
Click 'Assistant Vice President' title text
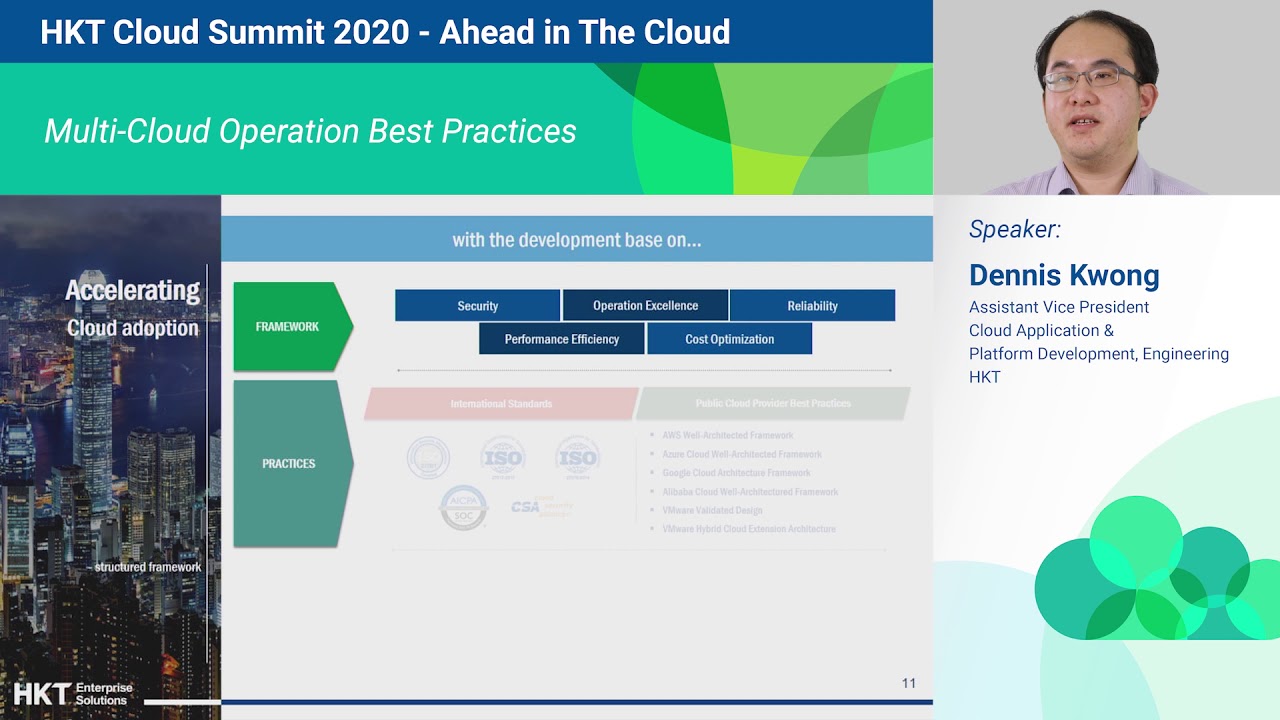[x=1059, y=307]
